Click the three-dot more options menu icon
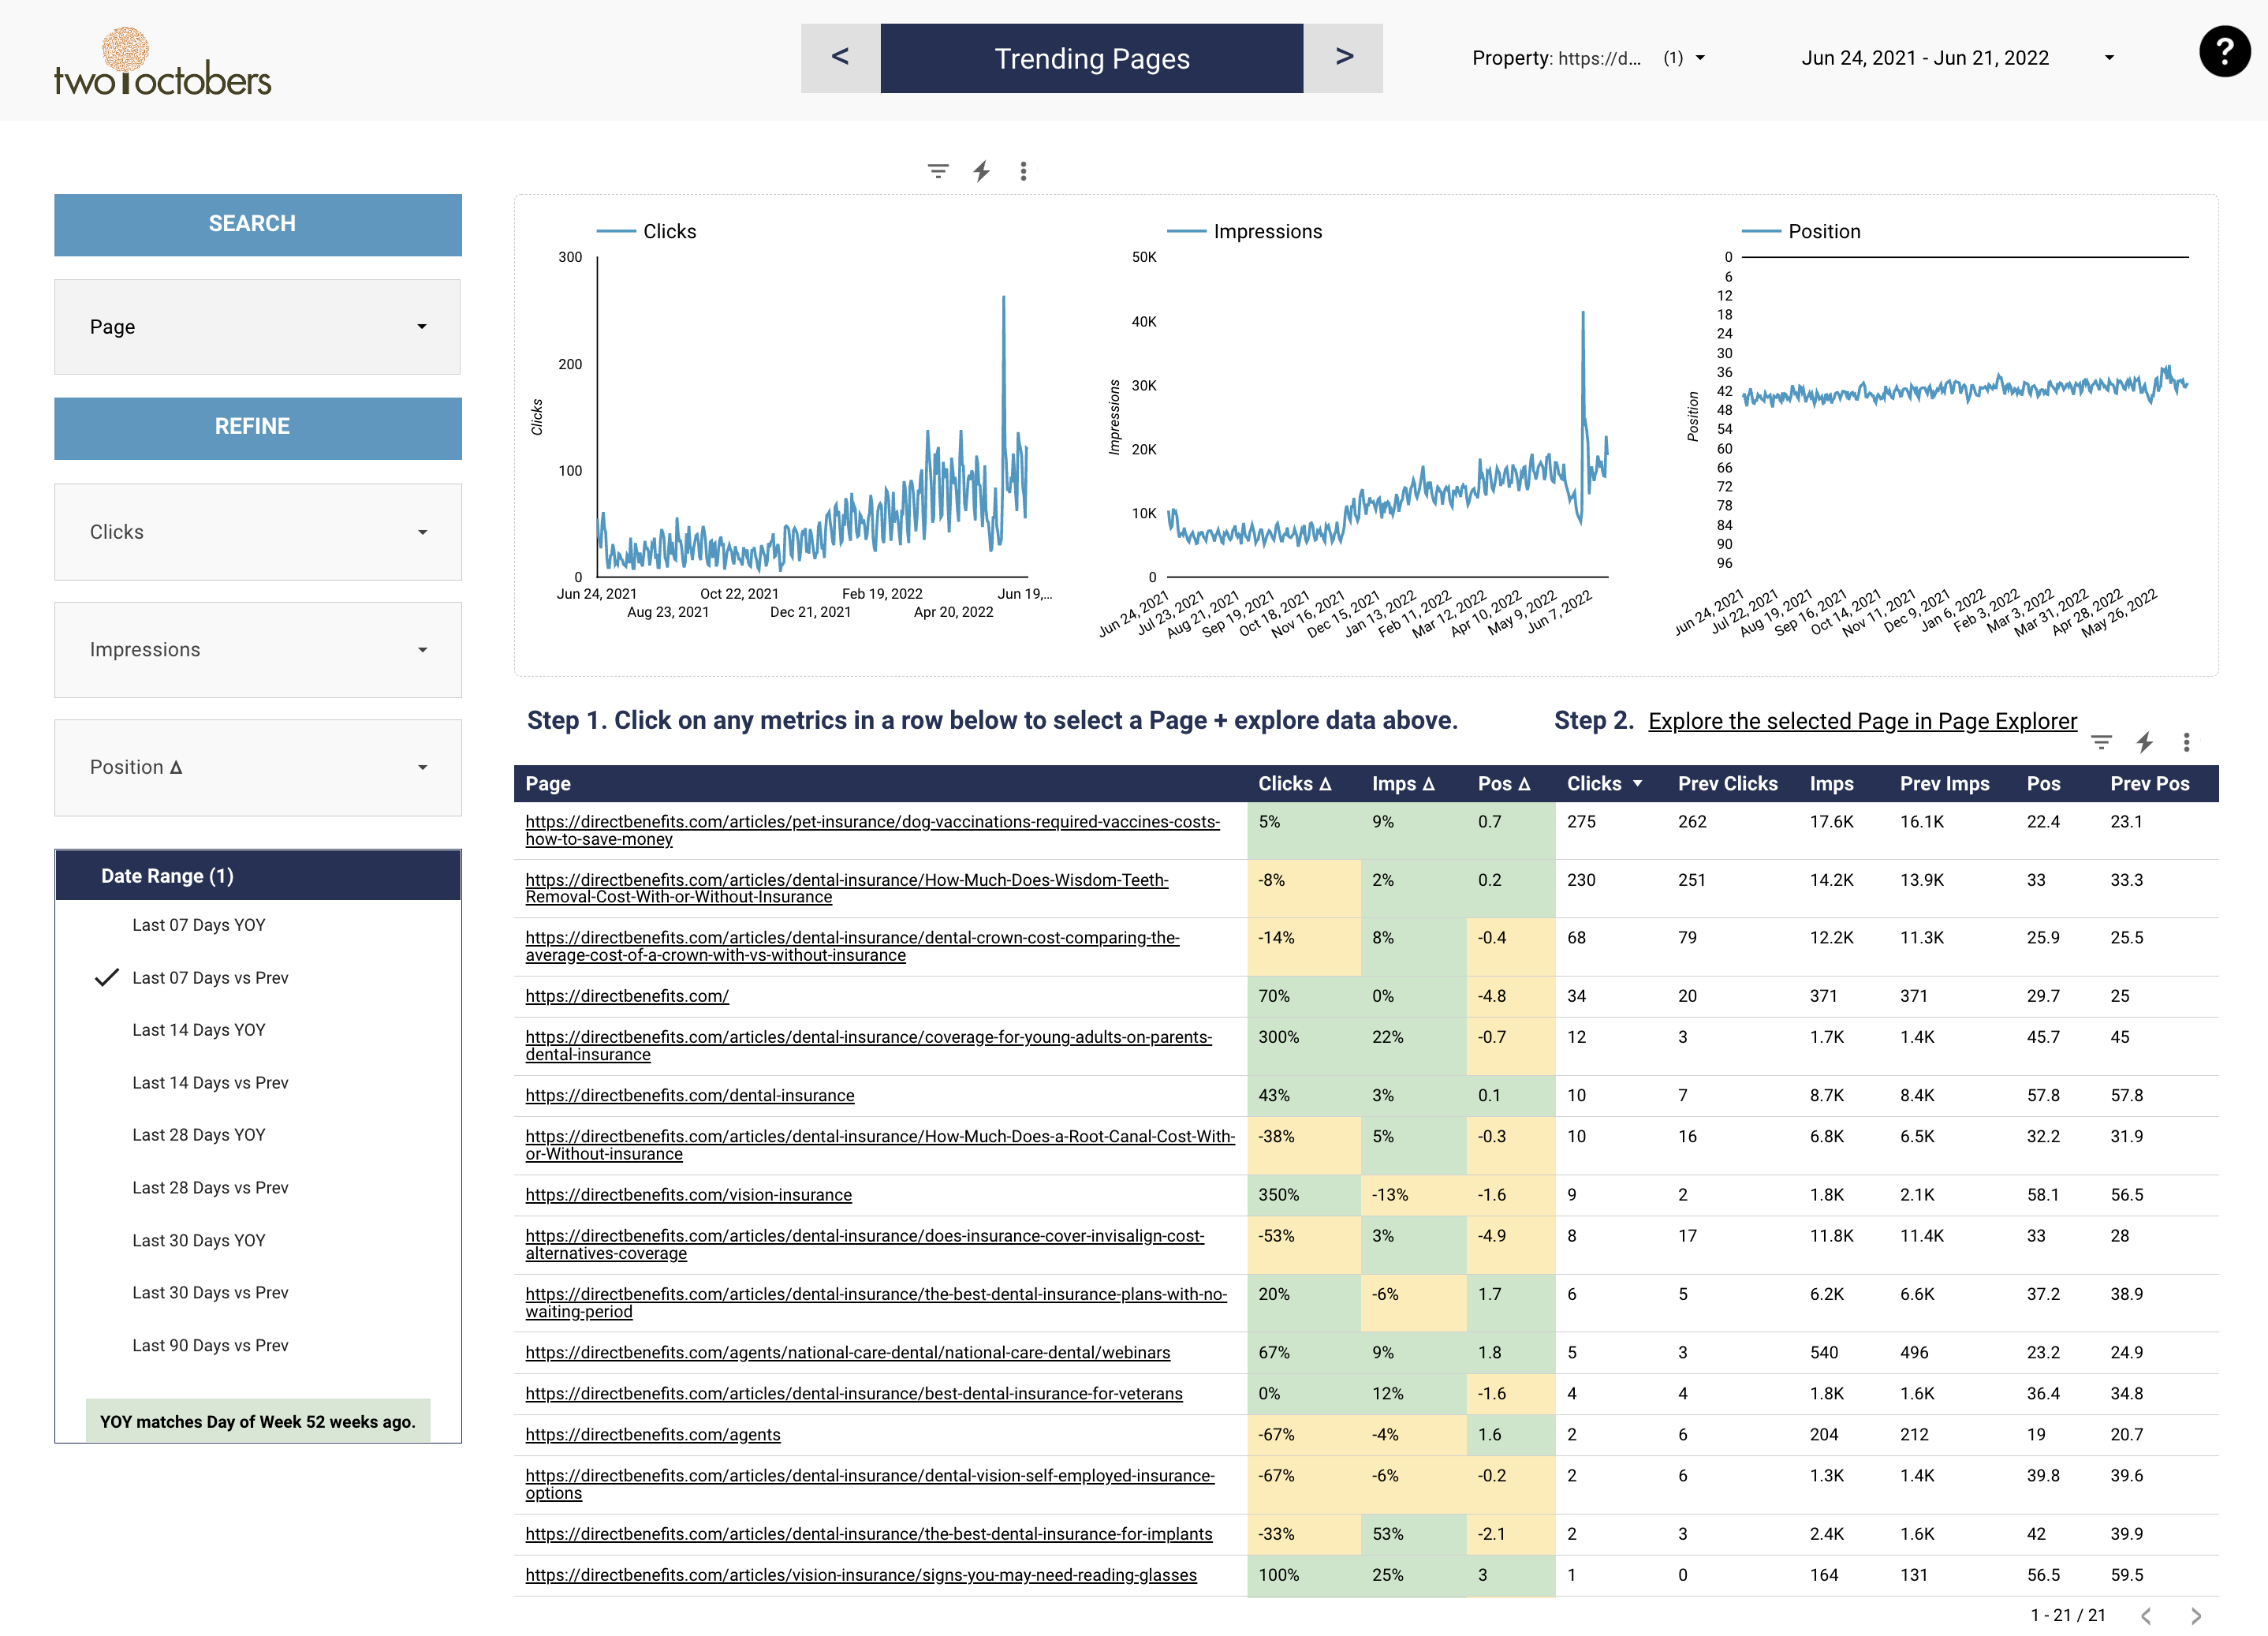 tap(1023, 171)
